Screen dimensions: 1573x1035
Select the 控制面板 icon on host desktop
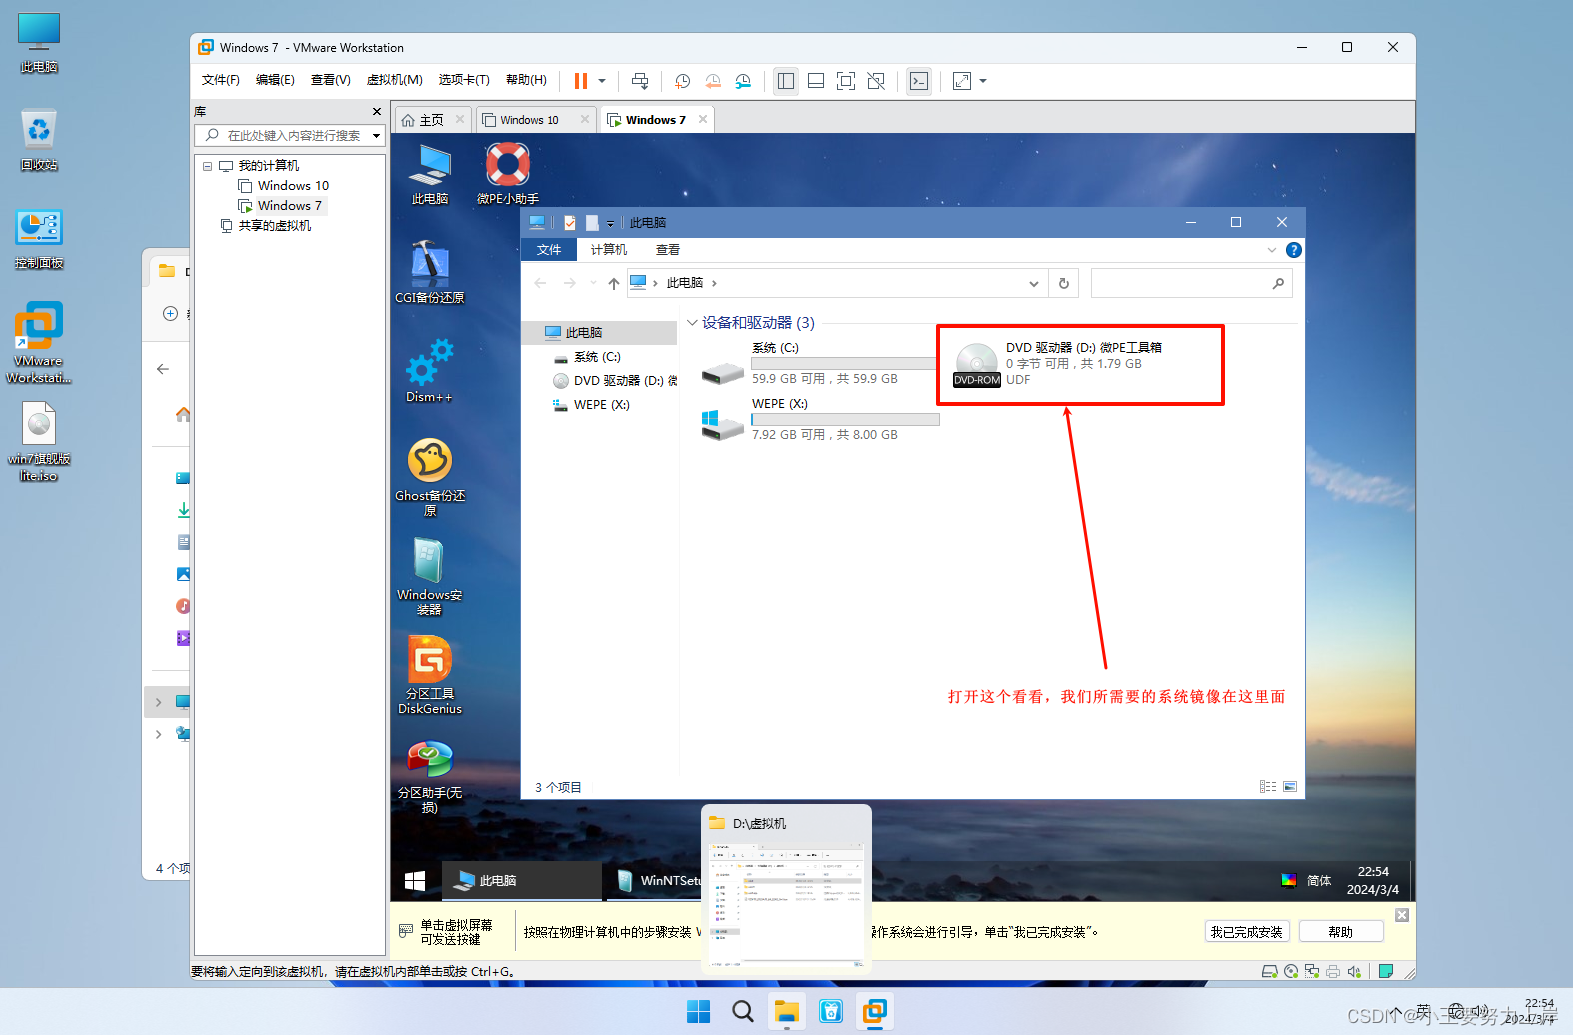[39, 239]
